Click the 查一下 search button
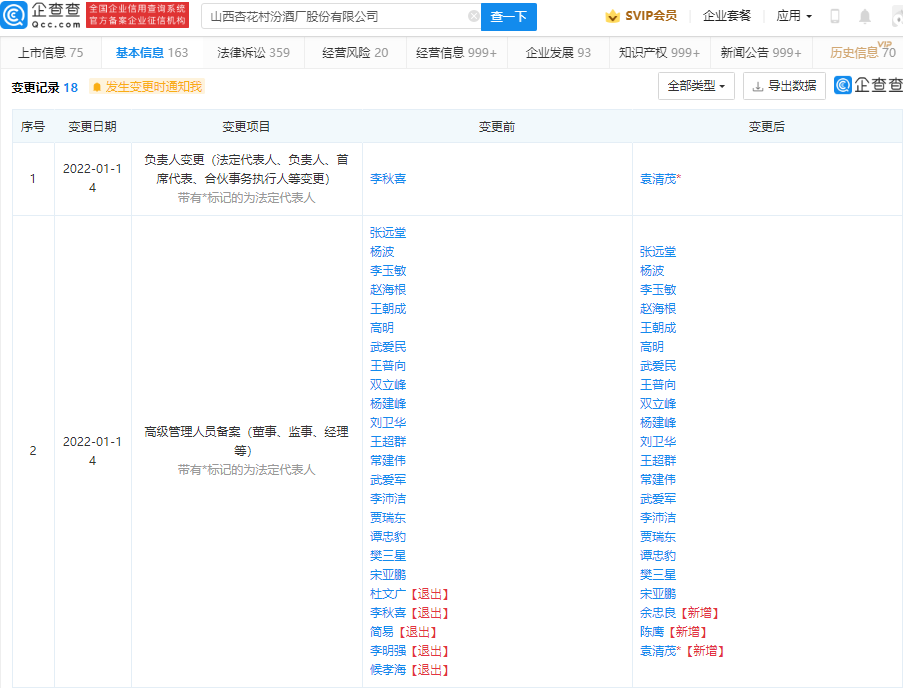 (x=509, y=17)
